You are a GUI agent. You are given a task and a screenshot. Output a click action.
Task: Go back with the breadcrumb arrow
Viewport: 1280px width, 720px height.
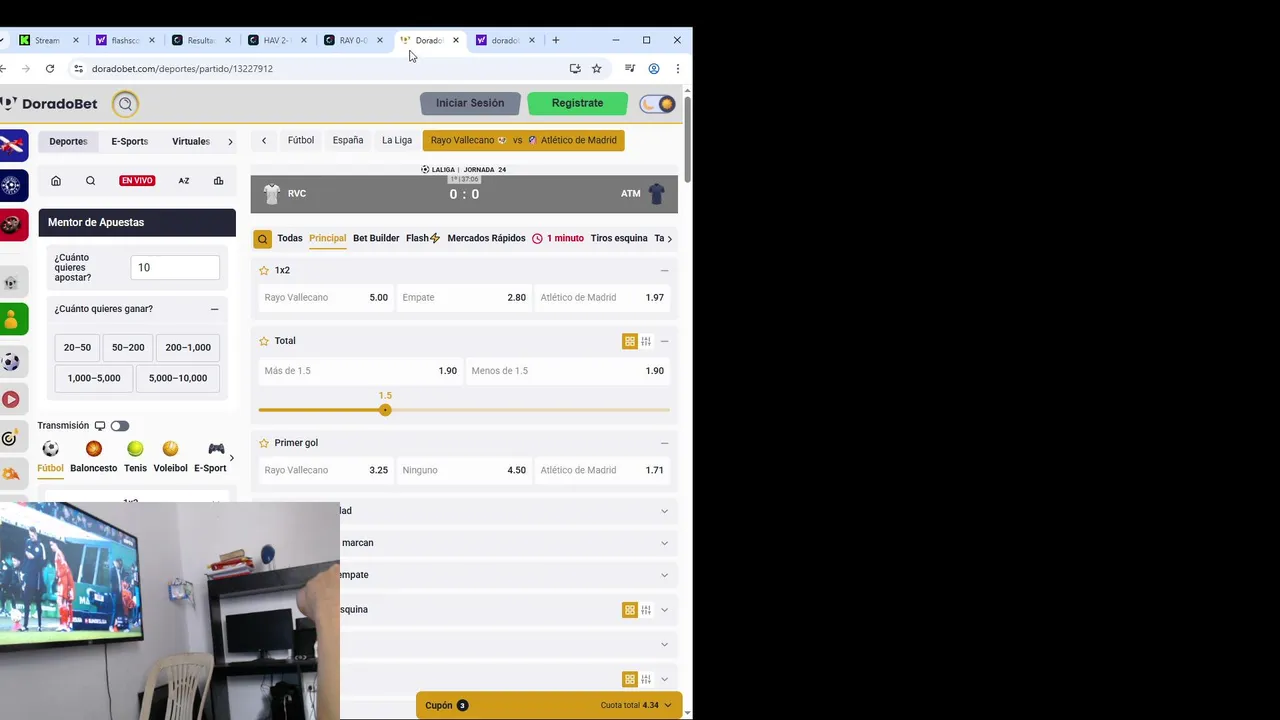click(x=264, y=141)
